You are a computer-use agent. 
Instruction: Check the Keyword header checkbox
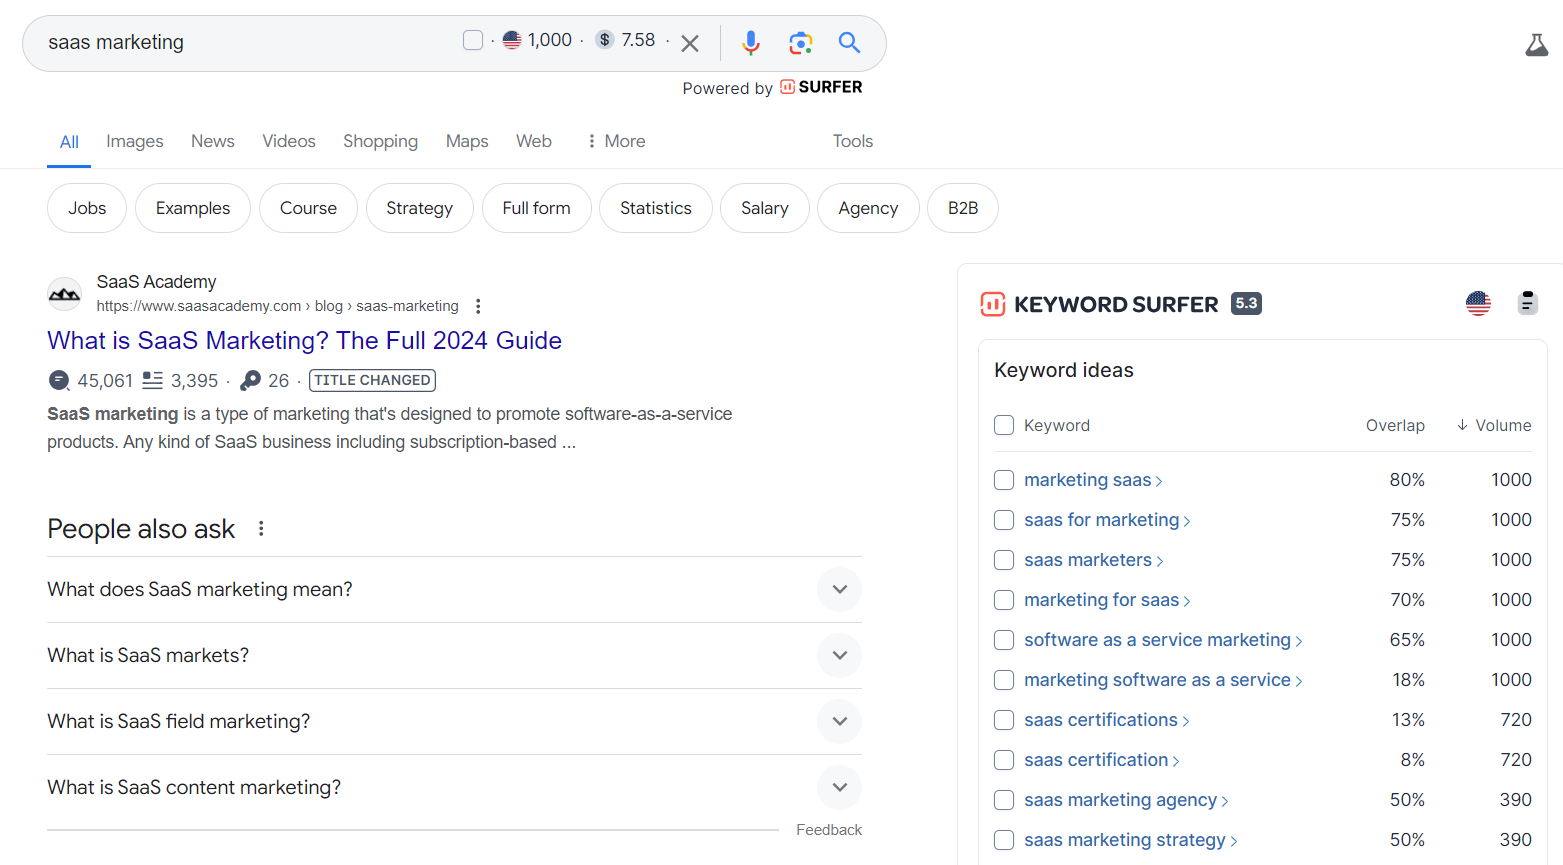[1003, 424]
